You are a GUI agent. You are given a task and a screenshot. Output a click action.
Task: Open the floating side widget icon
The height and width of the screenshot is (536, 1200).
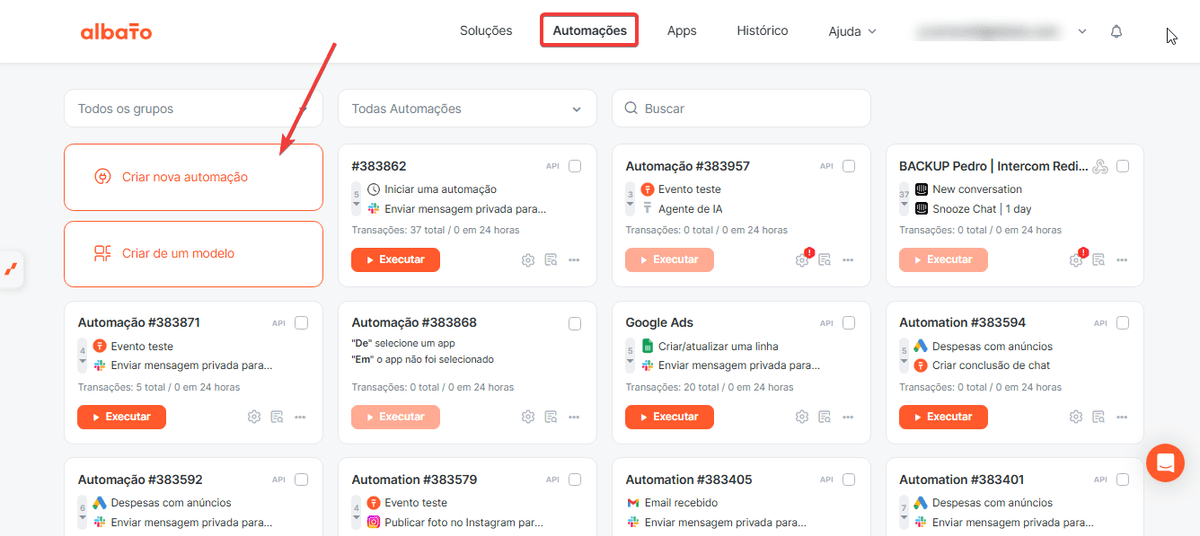(11, 269)
